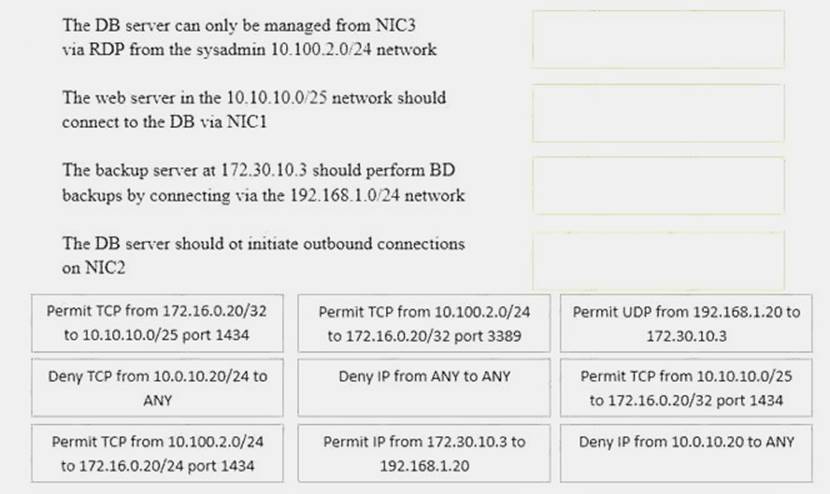Click the empty drop box beside the RDP management requirement
Image resolution: width=830 pixels, height=494 pixels.
point(658,39)
